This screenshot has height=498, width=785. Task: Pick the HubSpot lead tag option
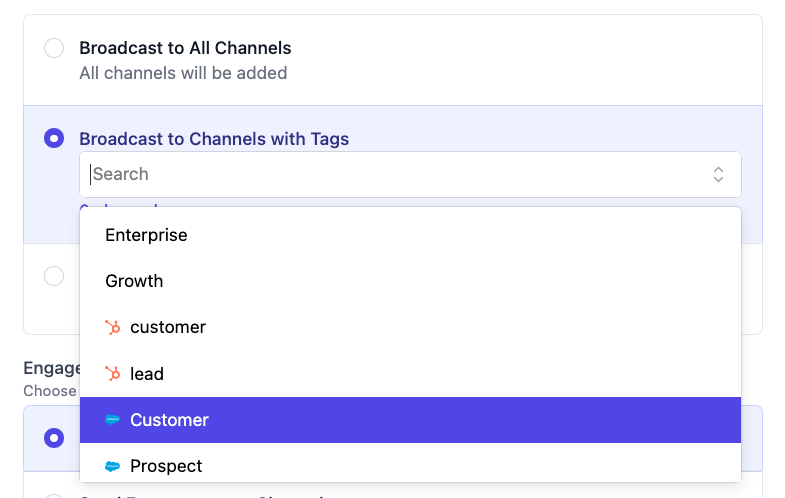point(147,374)
